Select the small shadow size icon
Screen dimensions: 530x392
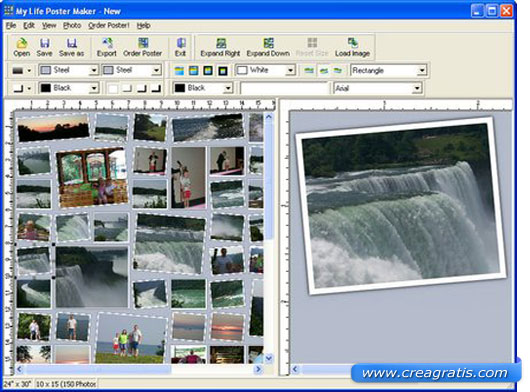[x=127, y=88]
